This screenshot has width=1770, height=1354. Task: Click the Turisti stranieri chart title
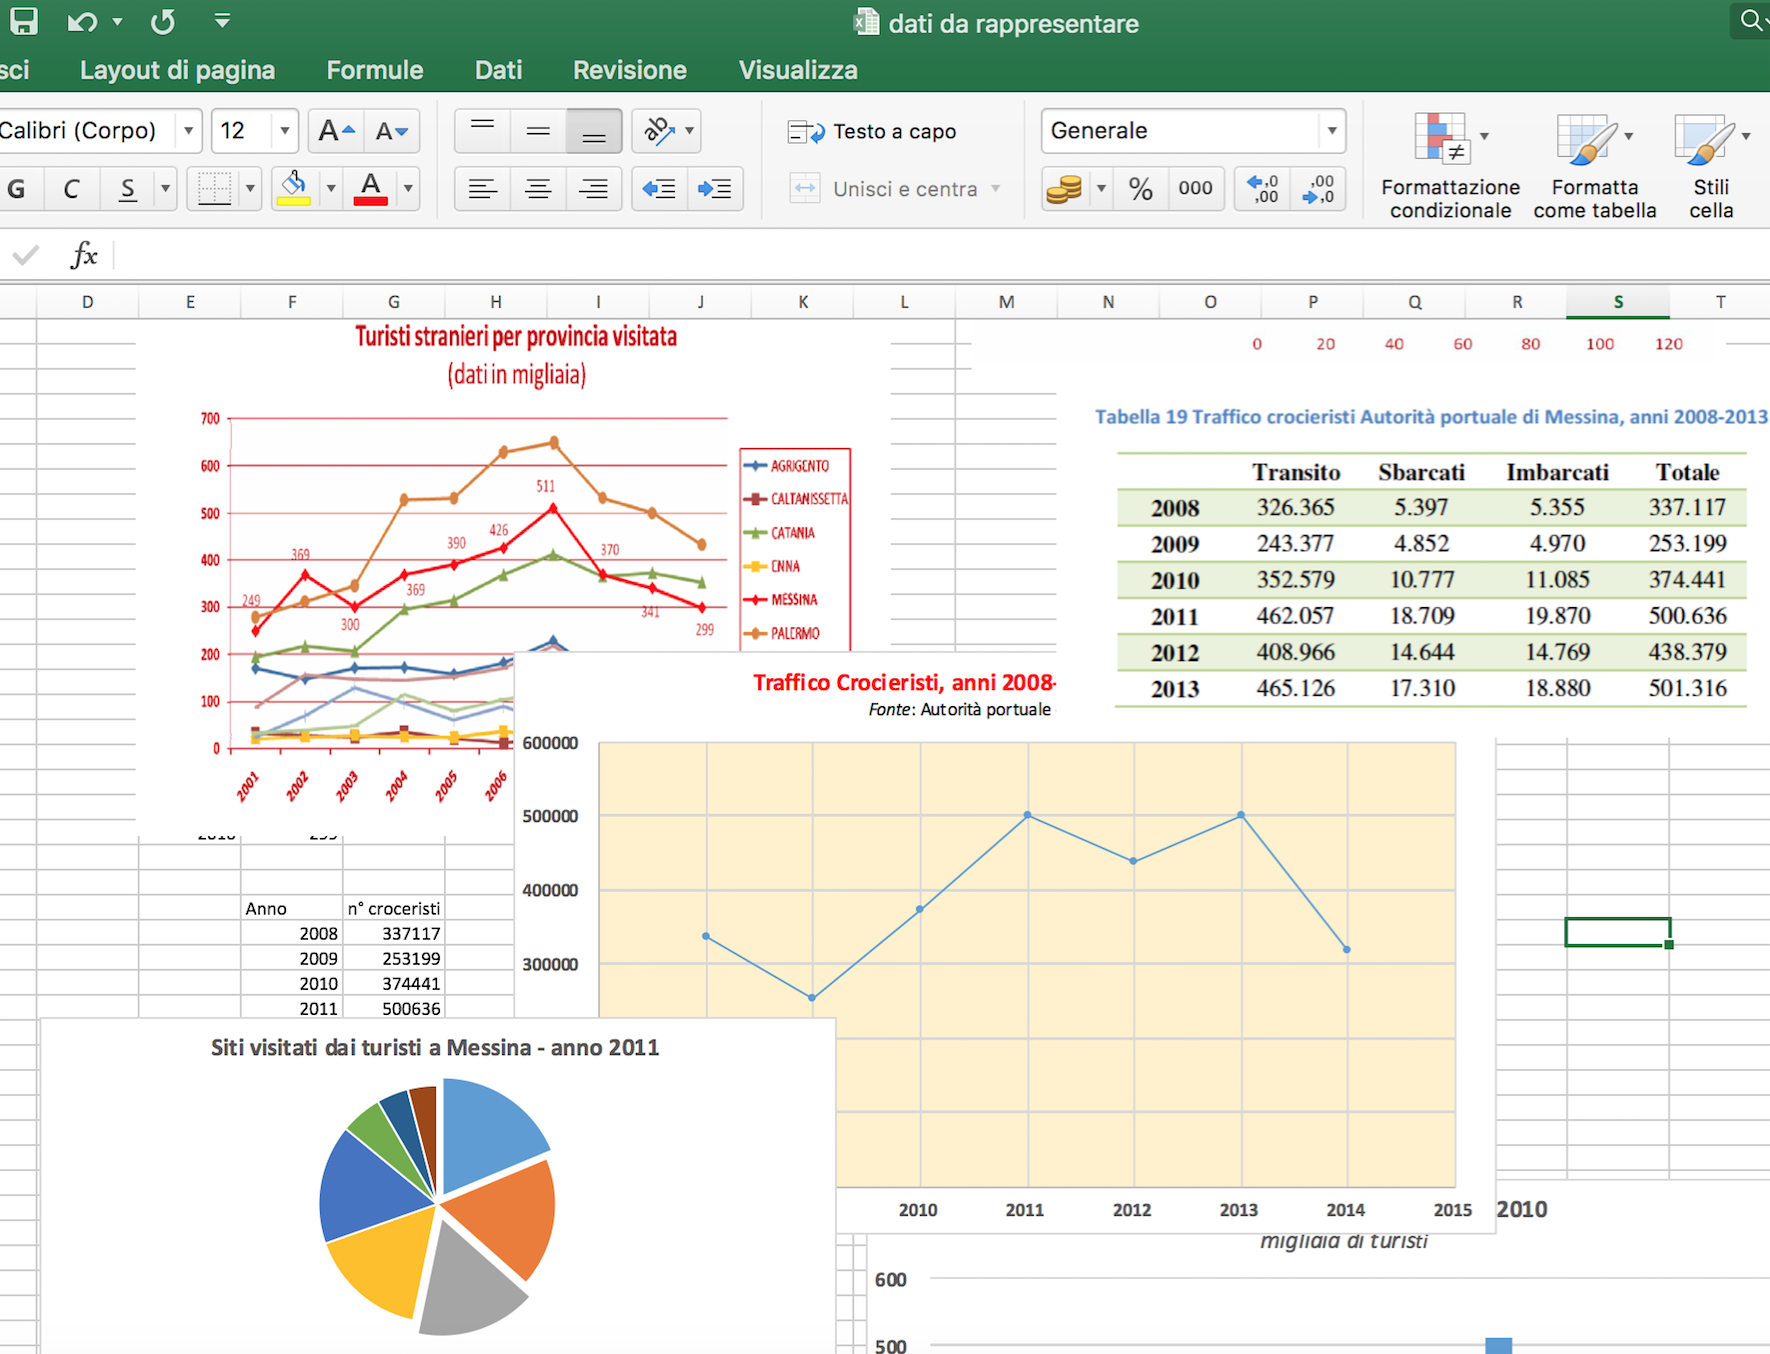[516, 336]
